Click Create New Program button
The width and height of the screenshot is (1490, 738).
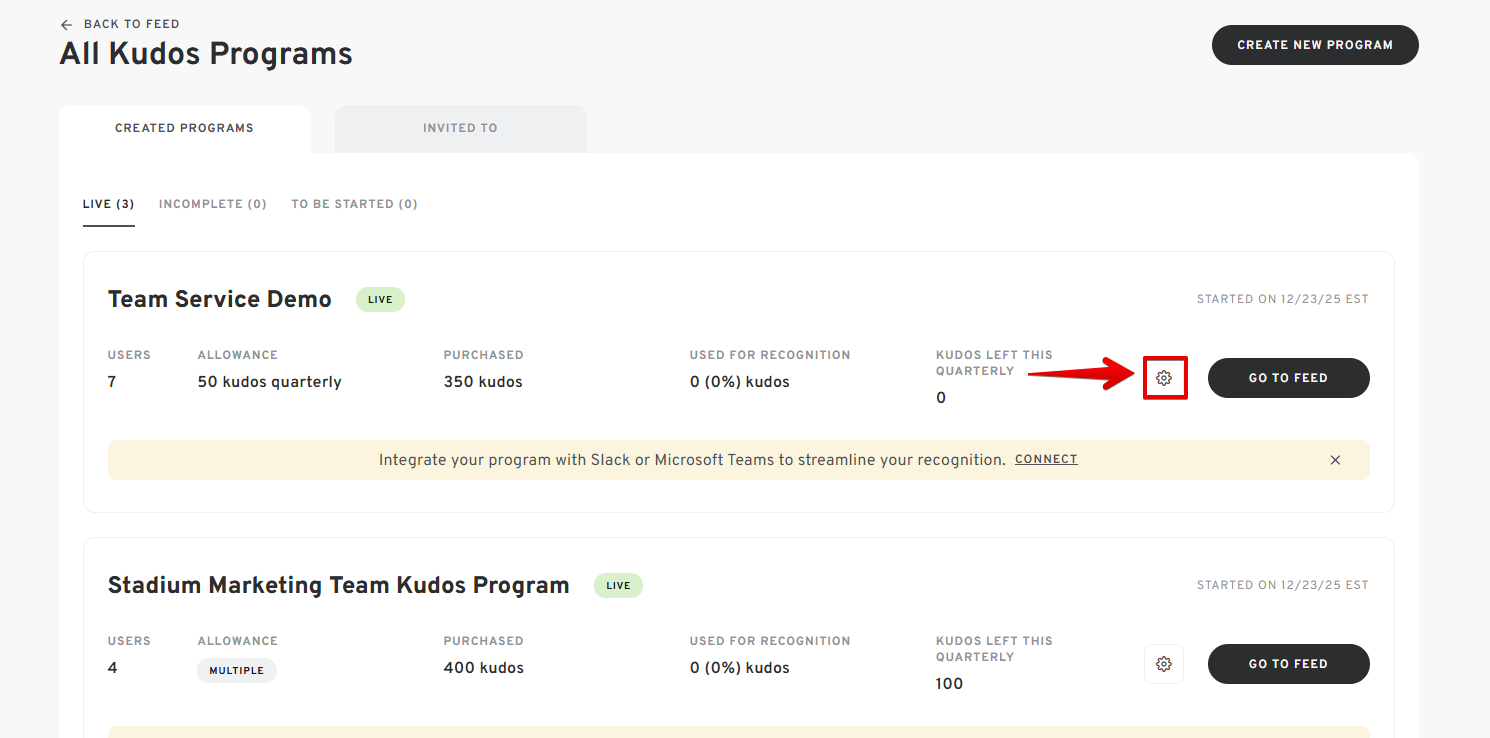click(x=1314, y=45)
